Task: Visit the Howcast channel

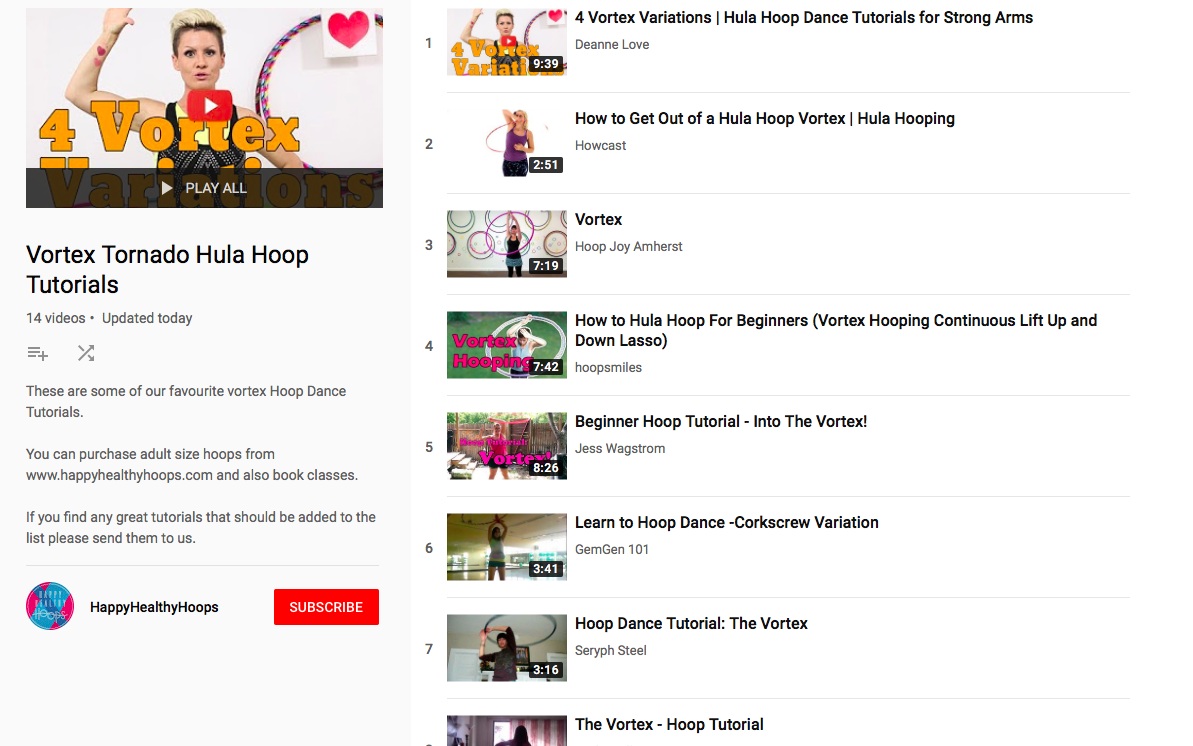Action: tap(600, 145)
